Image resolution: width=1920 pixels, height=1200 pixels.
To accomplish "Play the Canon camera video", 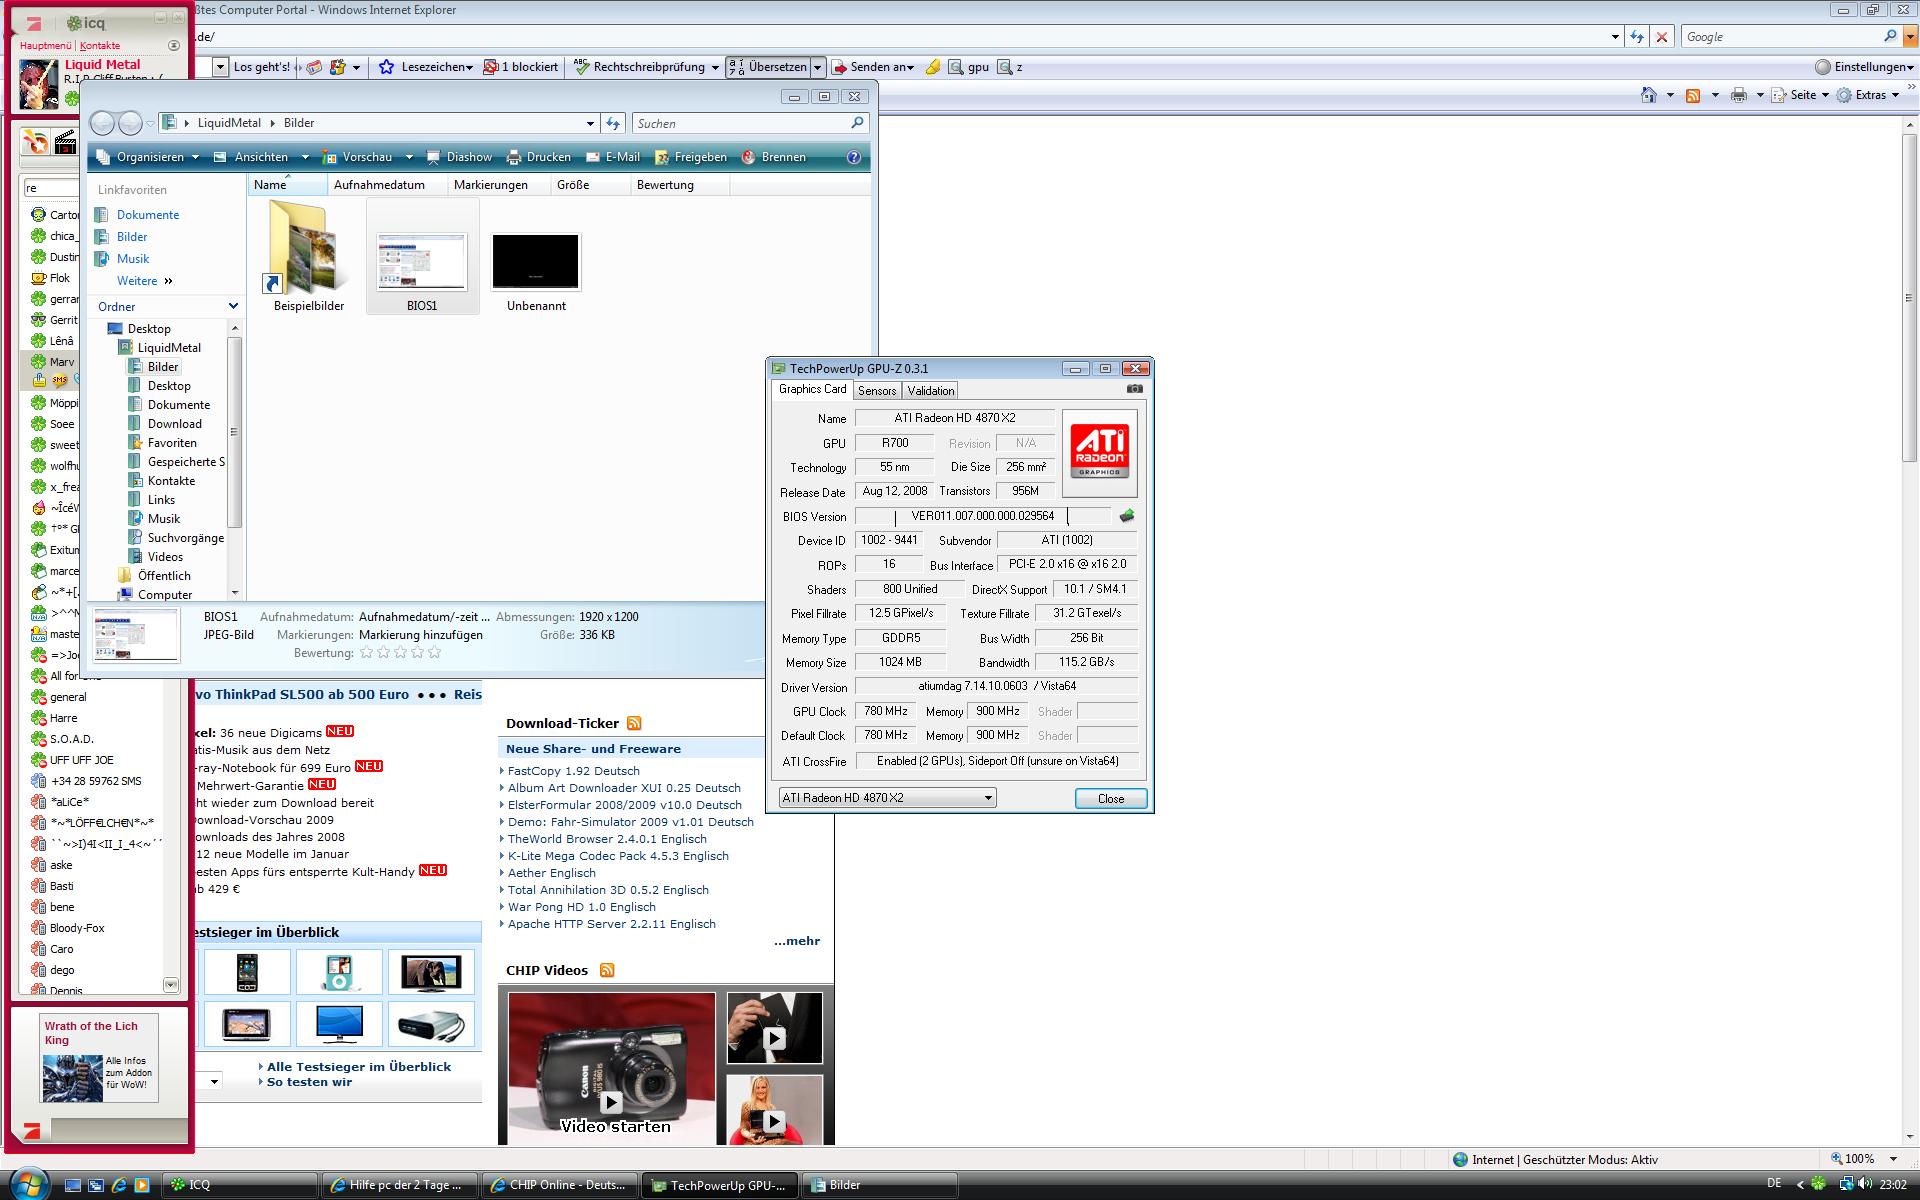I will pyautogui.click(x=611, y=1102).
